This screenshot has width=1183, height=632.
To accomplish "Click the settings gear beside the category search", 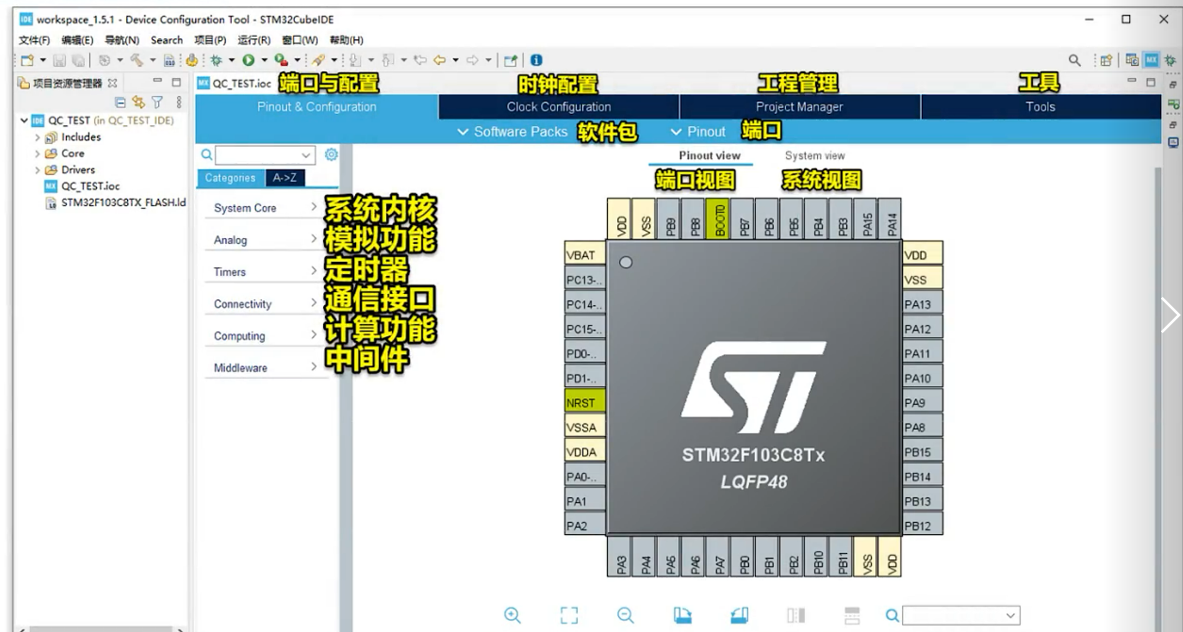I will pos(331,155).
